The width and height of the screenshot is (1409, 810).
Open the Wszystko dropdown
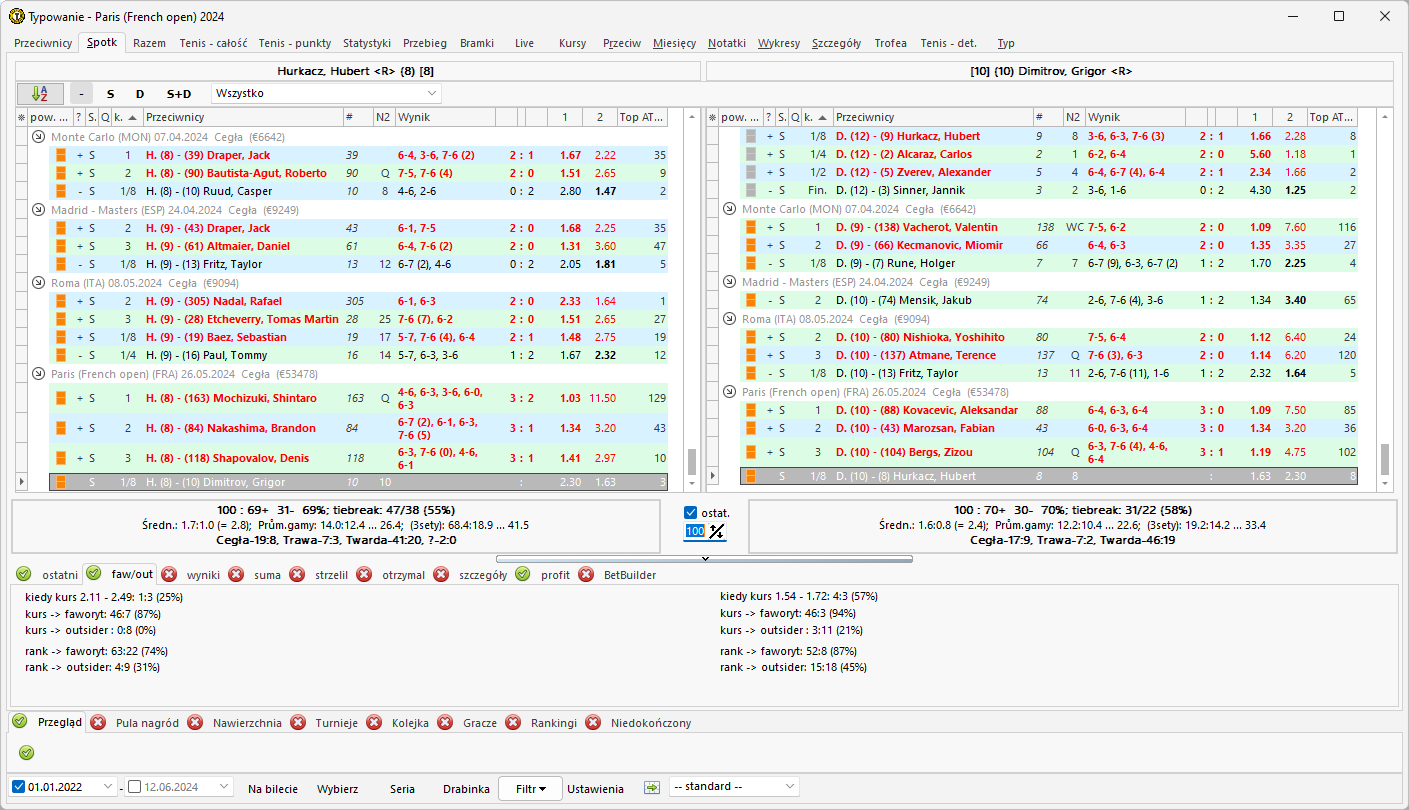click(326, 93)
